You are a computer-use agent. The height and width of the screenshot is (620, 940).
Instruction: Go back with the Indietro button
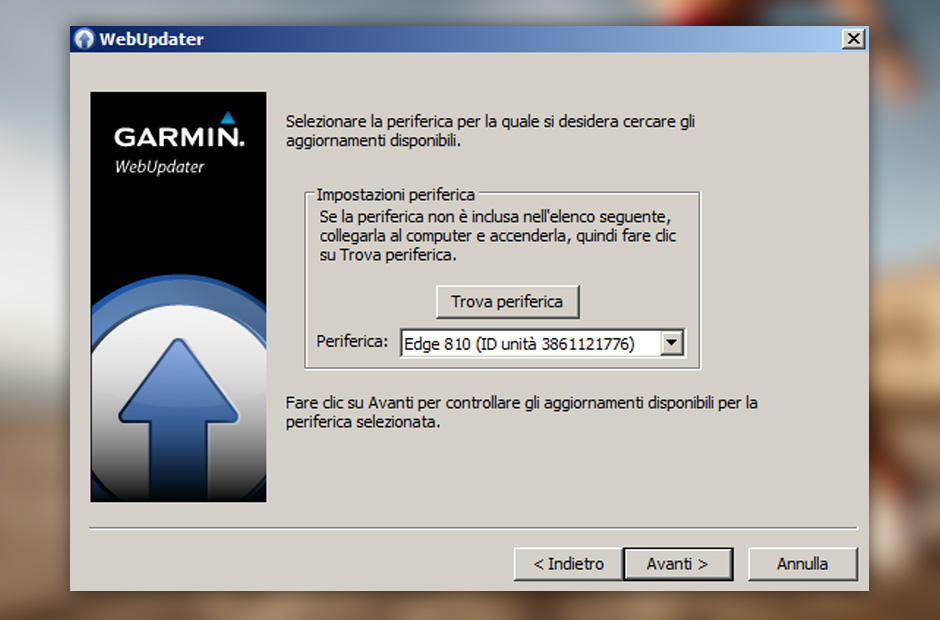point(568,564)
